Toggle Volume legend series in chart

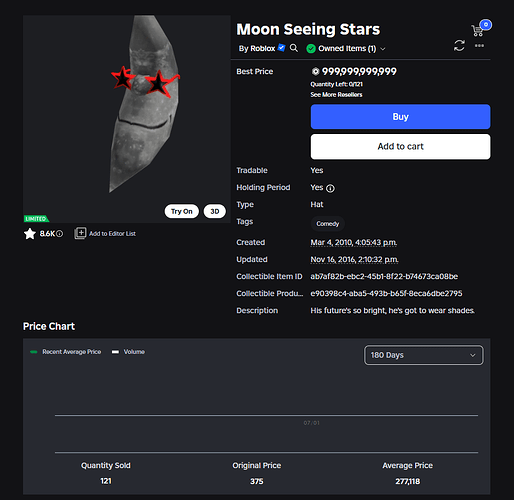128,352
